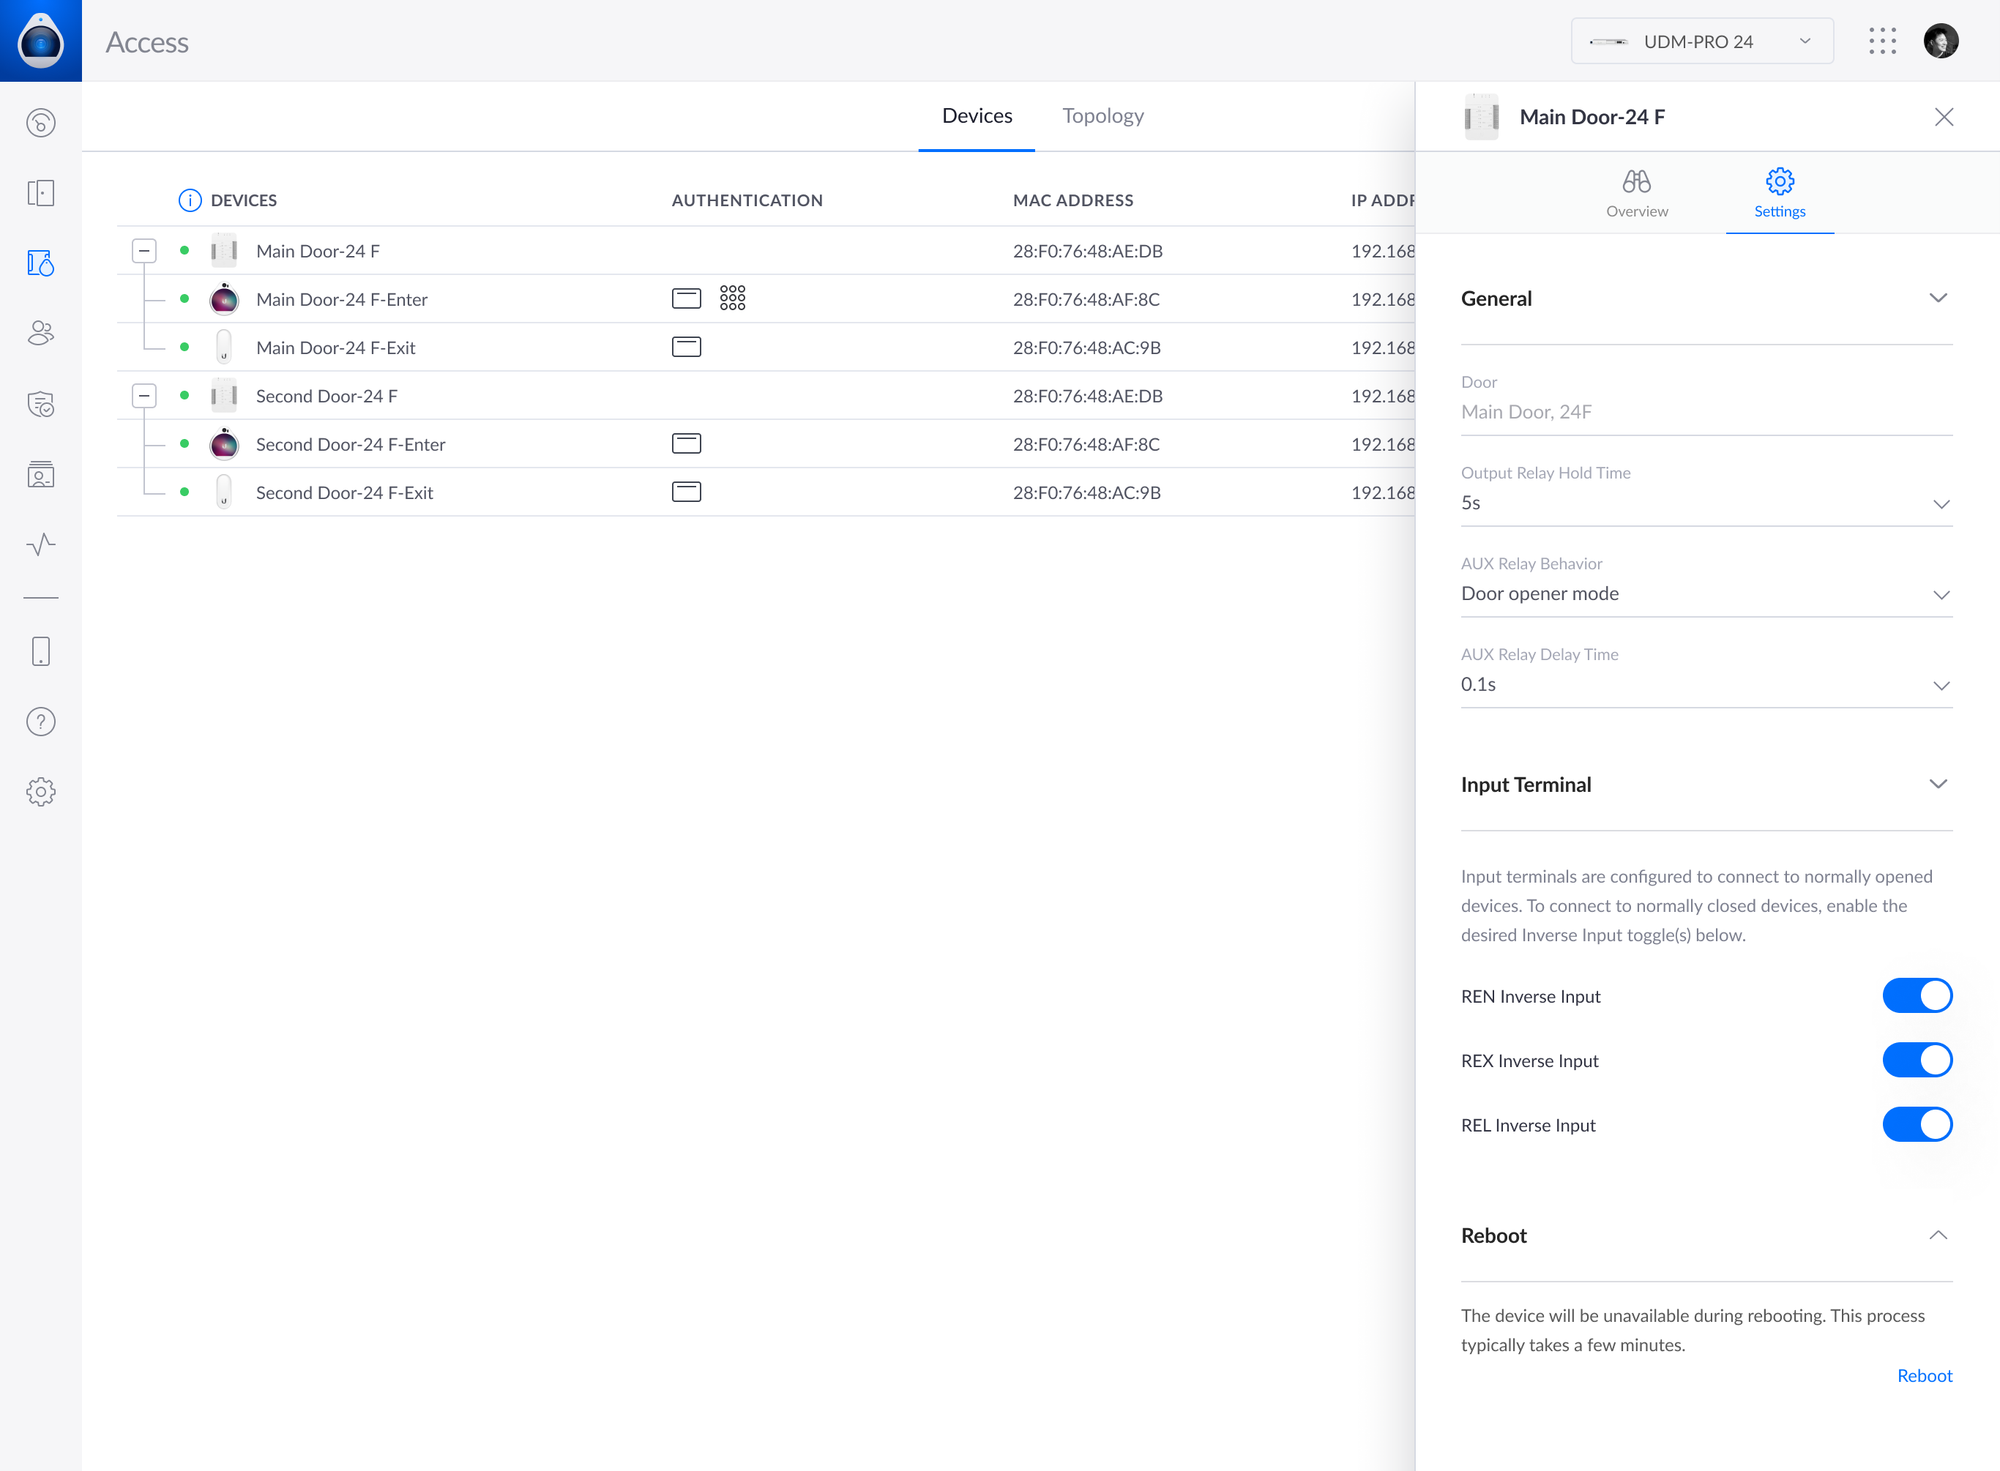Viewport: 2000px width, 1471px height.
Task: Open the doors icon in sidebar
Action: [x=41, y=193]
